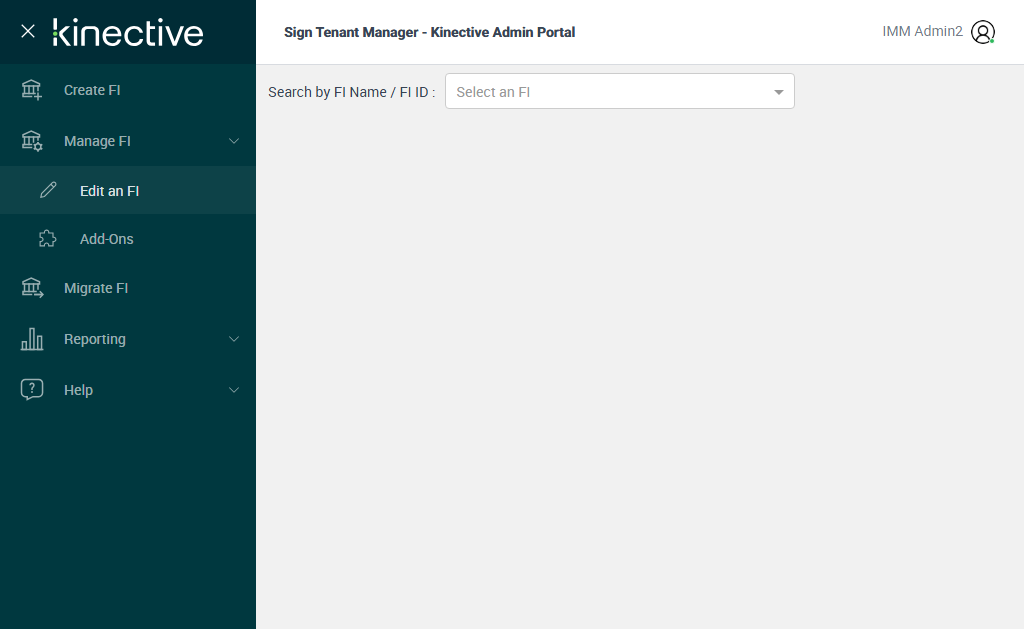Viewport: 1024px width, 629px height.
Task: Click the Kinective logo
Action: pos(128,33)
